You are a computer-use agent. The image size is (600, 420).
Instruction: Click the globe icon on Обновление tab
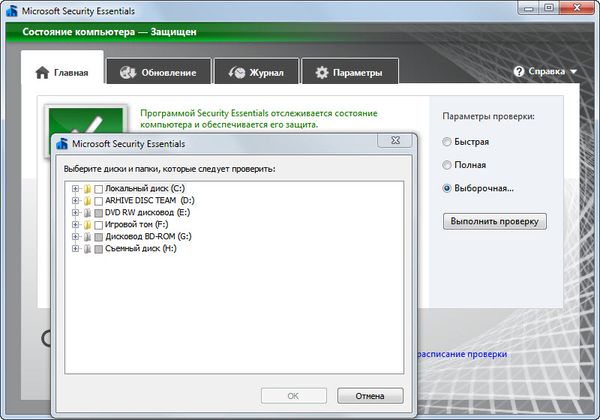(127, 72)
